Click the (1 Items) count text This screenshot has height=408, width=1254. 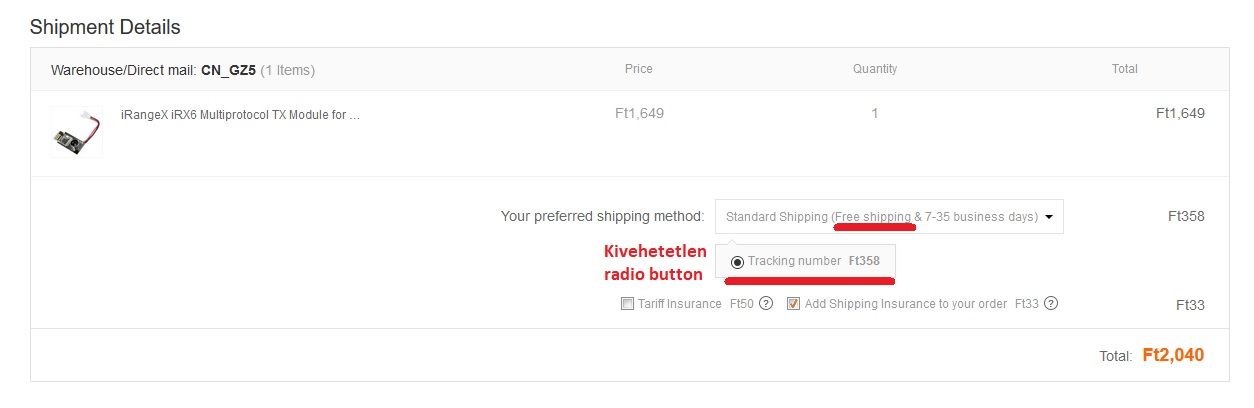(x=288, y=70)
